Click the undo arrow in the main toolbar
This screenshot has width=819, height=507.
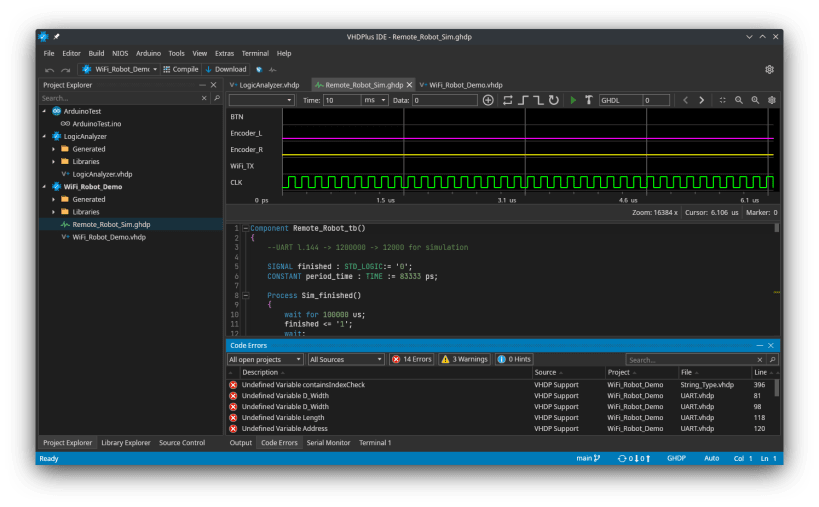(x=50, y=69)
